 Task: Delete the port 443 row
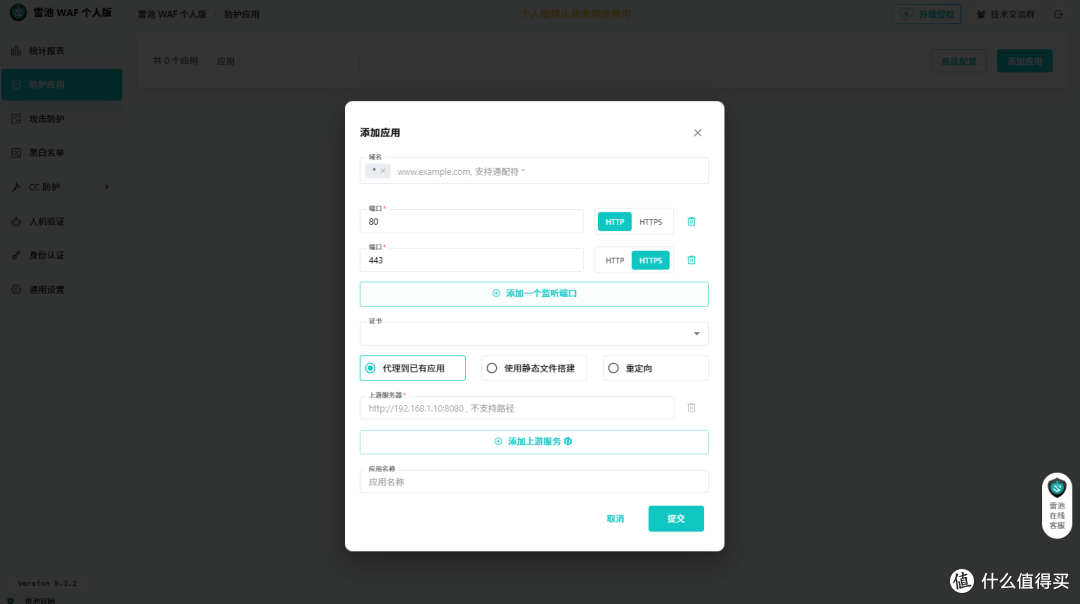click(692, 260)
